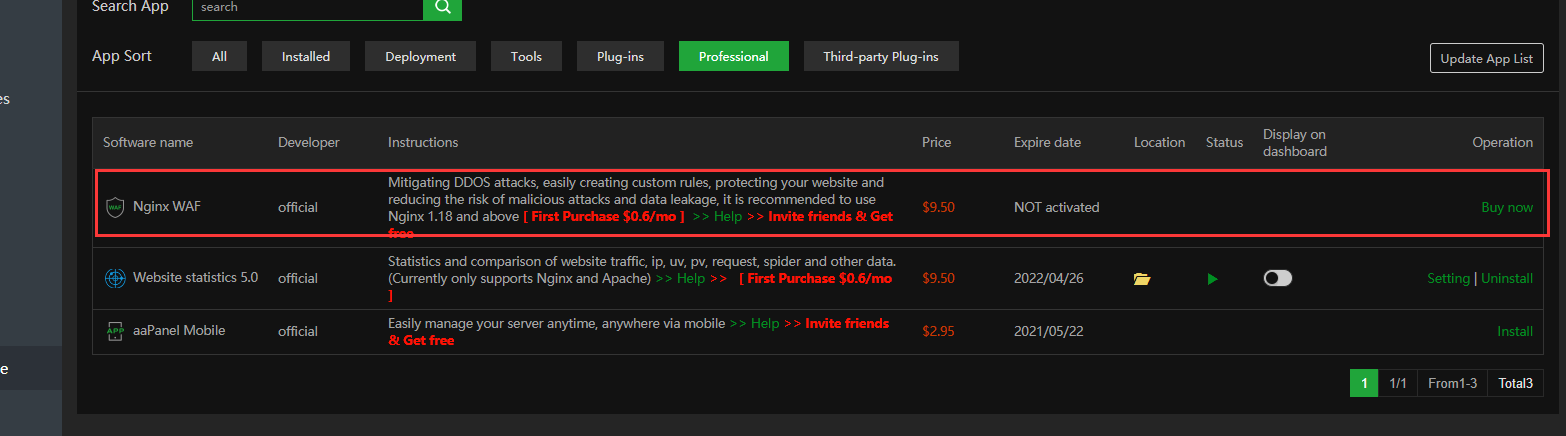Open Setting for Website statistics

coord(1448,279)
